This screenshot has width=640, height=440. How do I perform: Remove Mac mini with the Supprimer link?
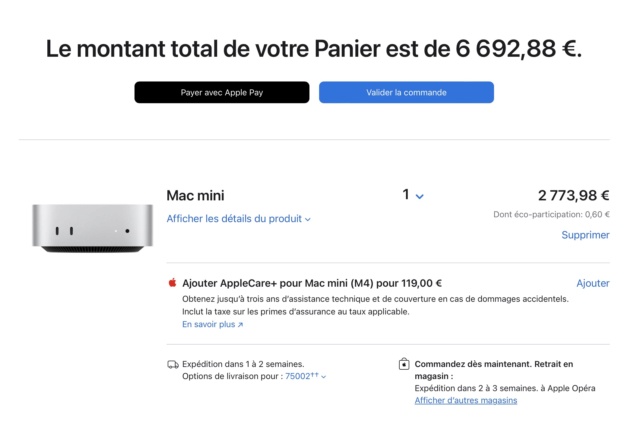point(585,235)
